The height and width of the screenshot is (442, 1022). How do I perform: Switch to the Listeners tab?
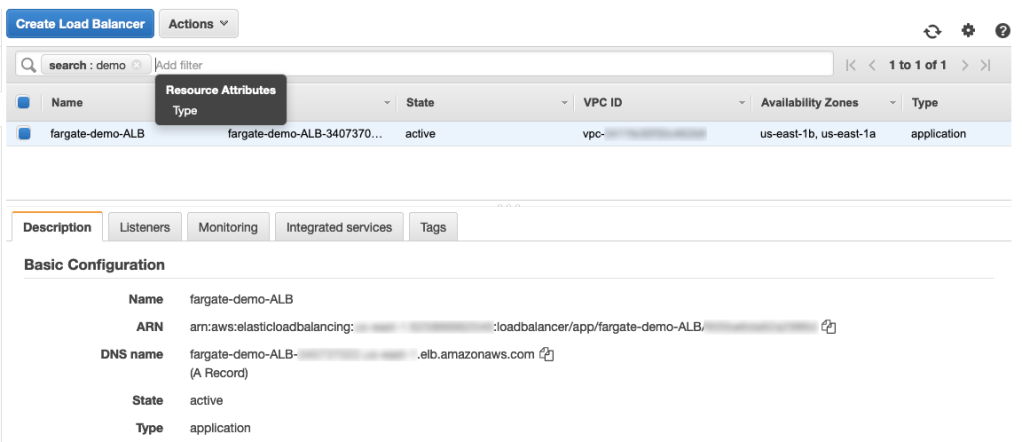[144, 227]
